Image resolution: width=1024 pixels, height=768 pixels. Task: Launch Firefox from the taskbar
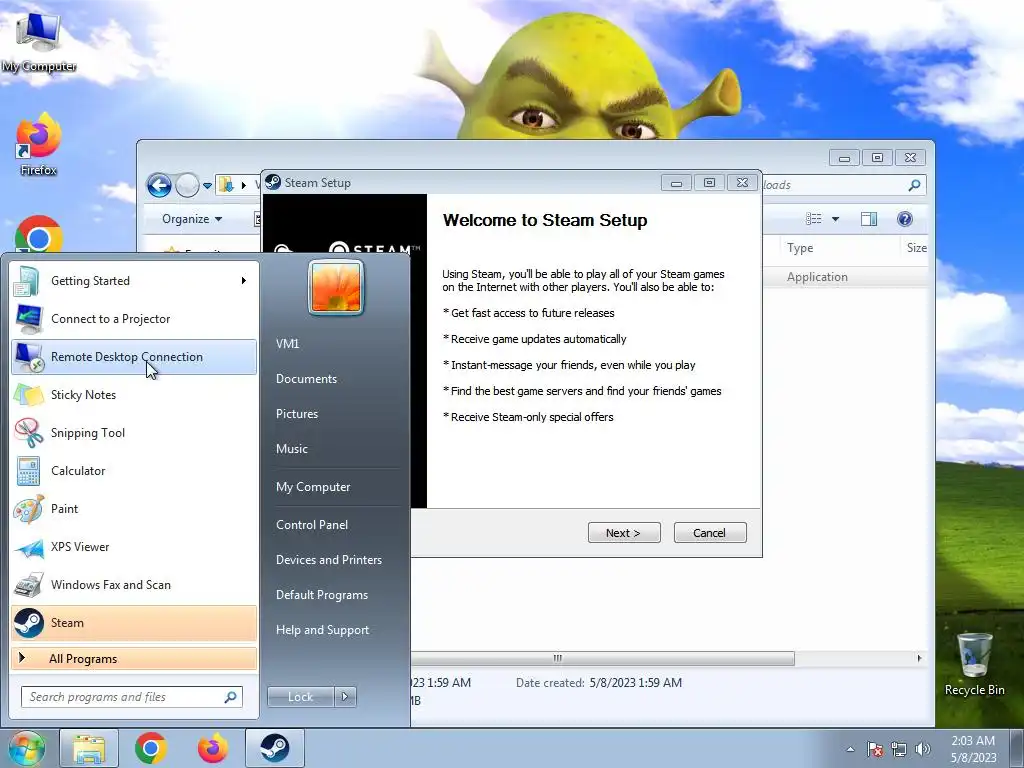click(213, 748)
